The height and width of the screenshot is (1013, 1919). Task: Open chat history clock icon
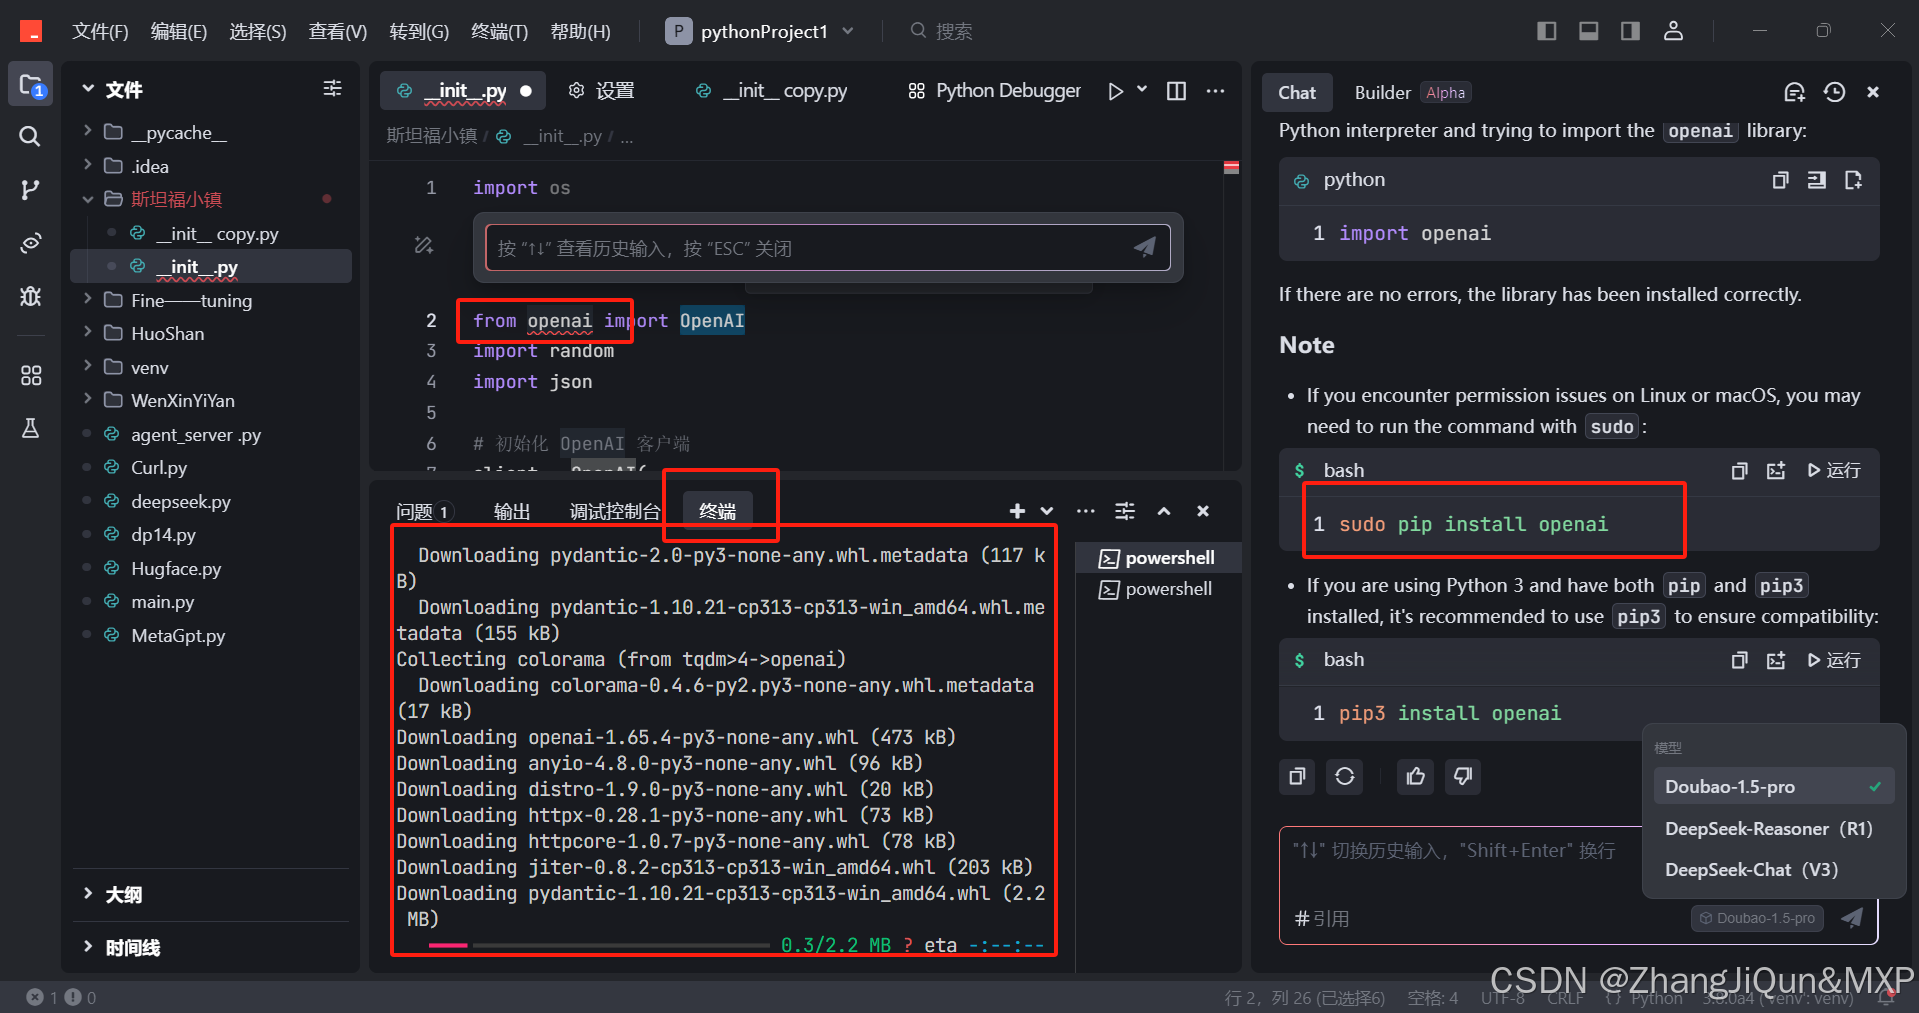point(1834,92)
